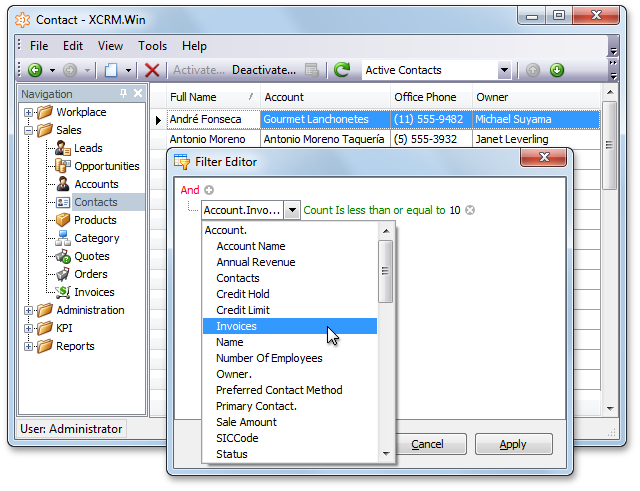Close the Filter Editor dialog

544,157
